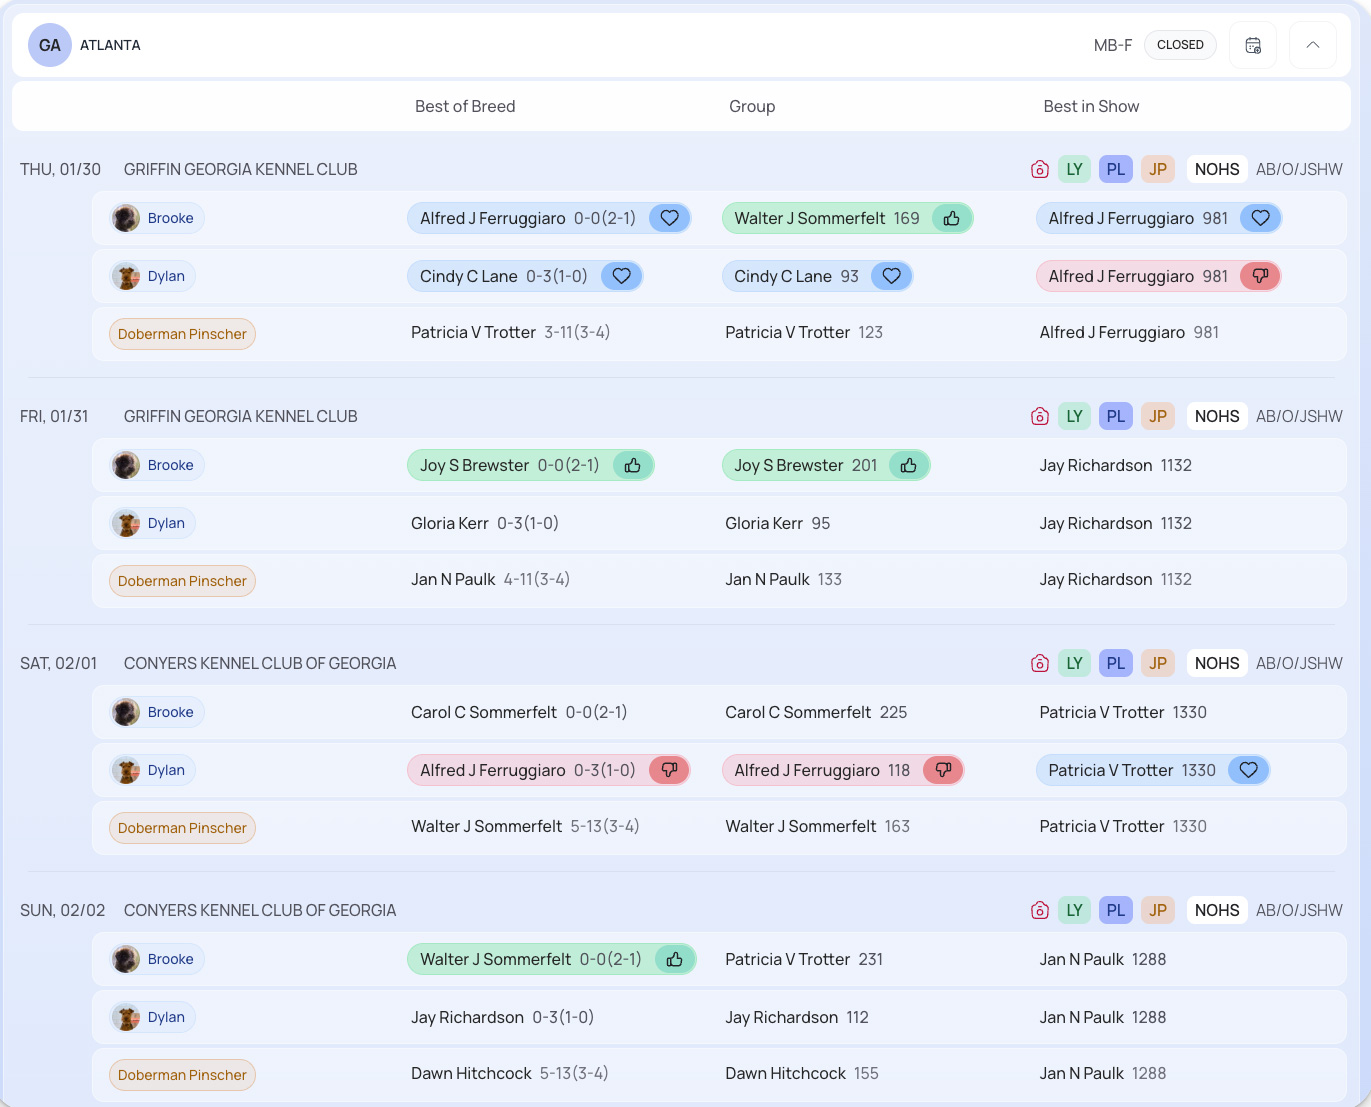Open camera icon for Thursday 01/30 show
1371x1107 pixels.
pos(1039,169)
